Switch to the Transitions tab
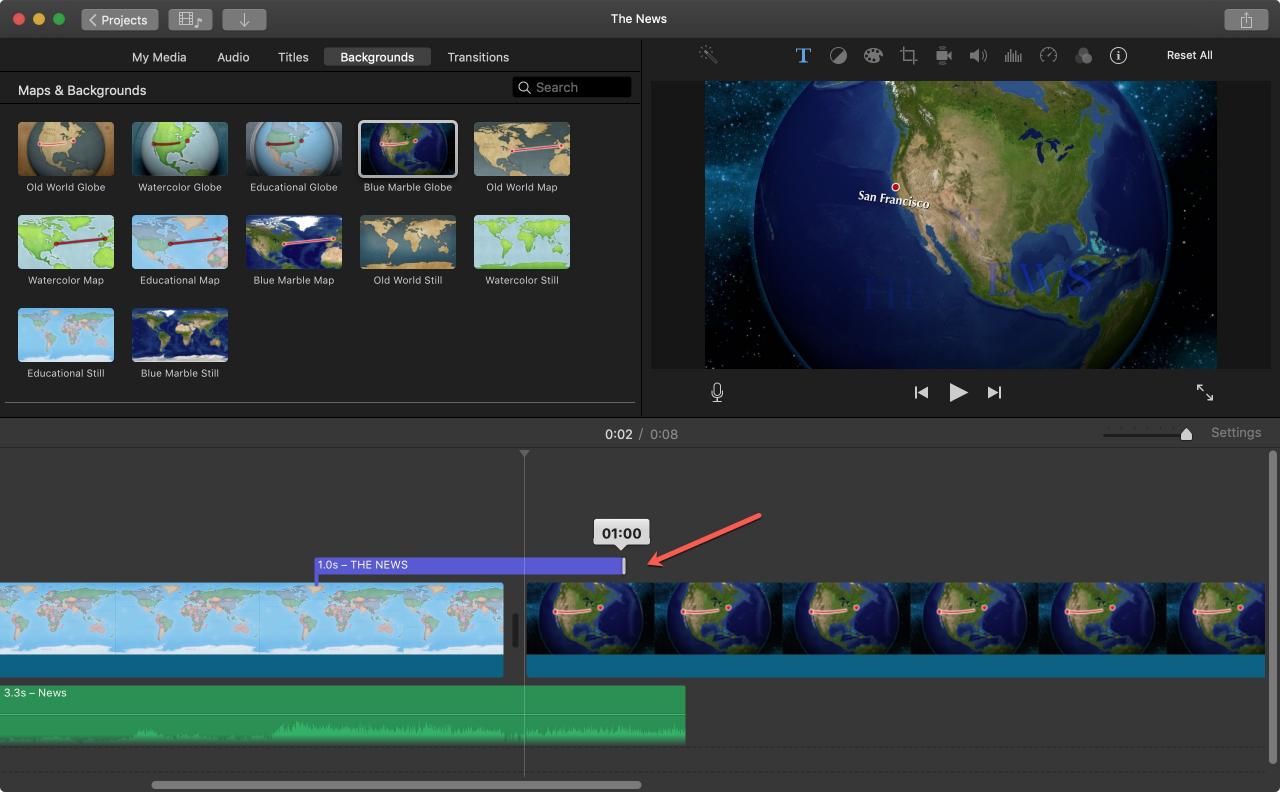1280x792 pixels. tap(478, 57)
